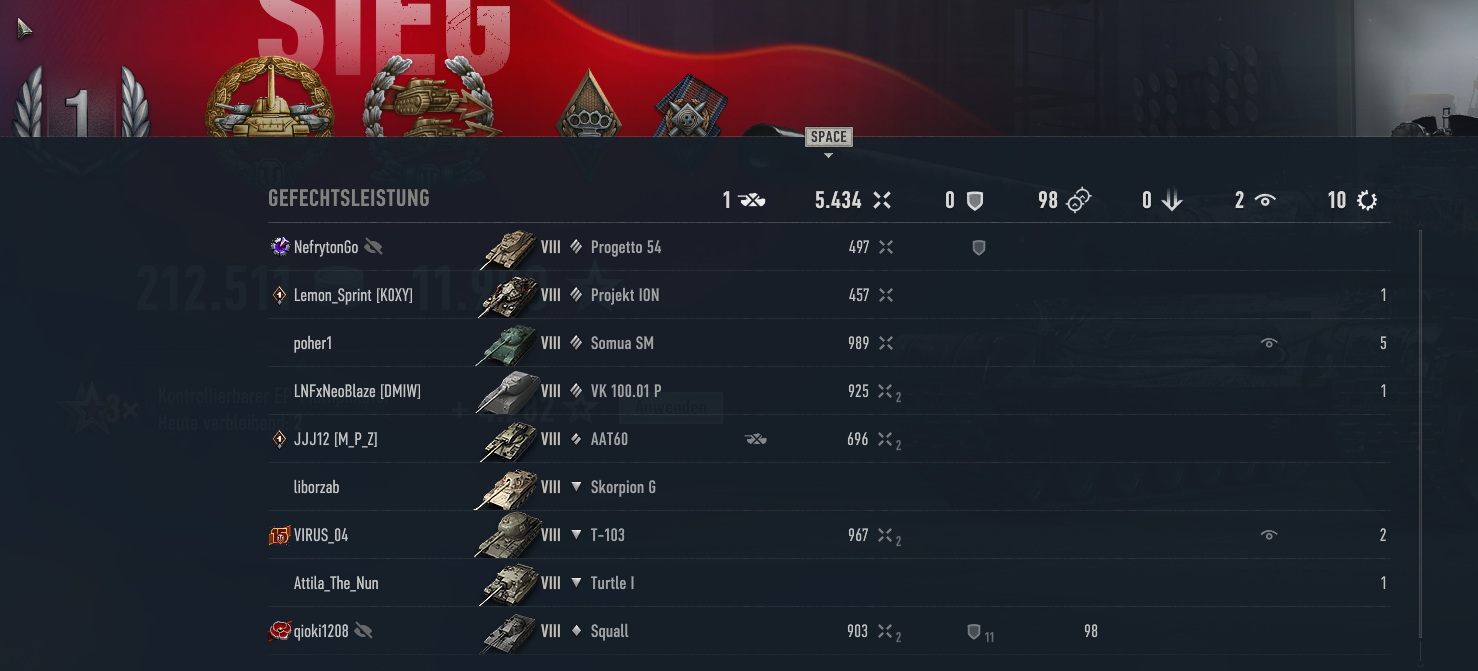
Task: Toggle hidden-eye icon next to qioki1208
Action: pos(364,631)
